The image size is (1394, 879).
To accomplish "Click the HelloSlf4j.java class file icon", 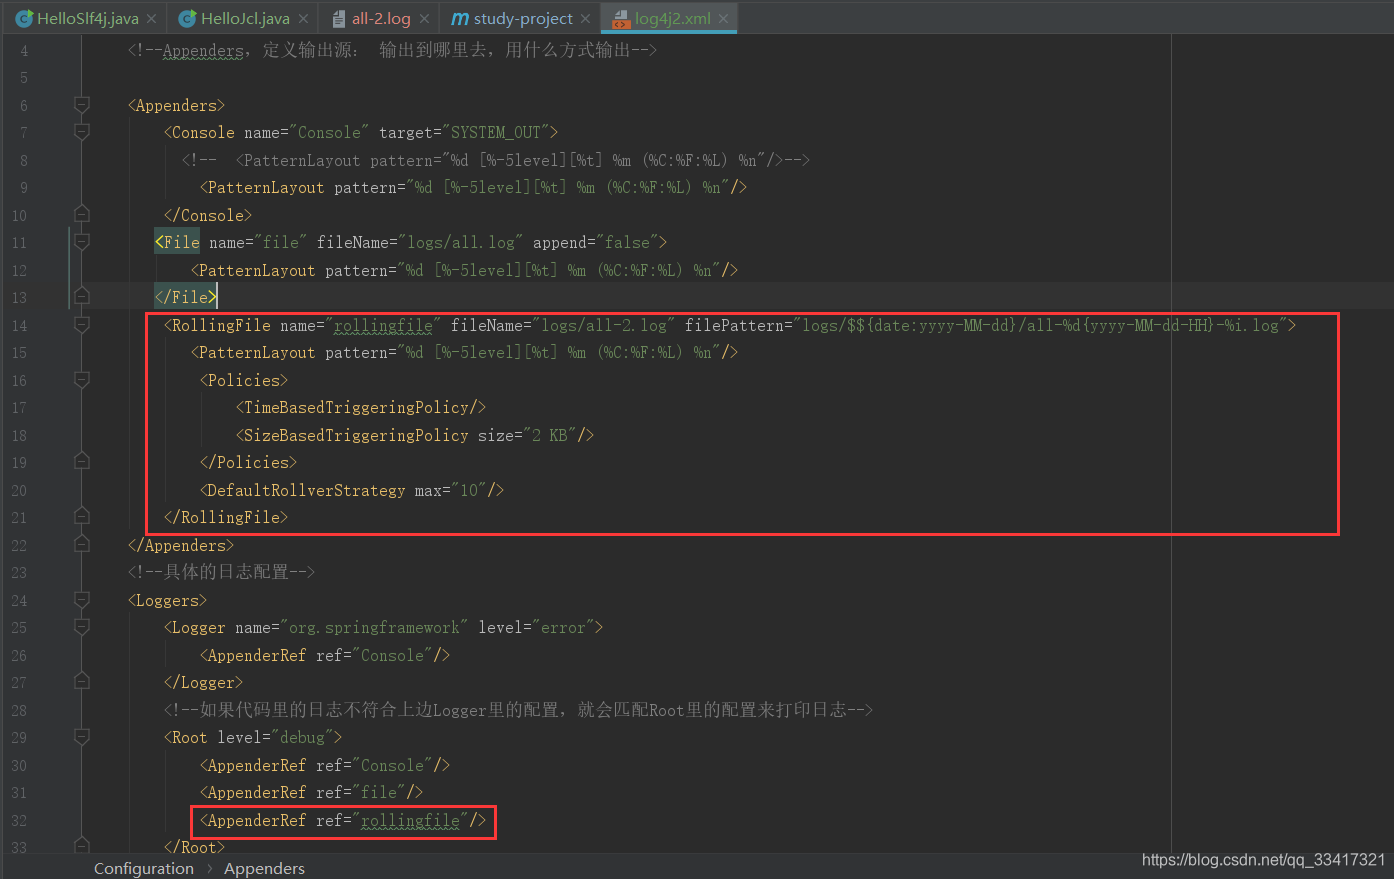I will tap(24, 18).
